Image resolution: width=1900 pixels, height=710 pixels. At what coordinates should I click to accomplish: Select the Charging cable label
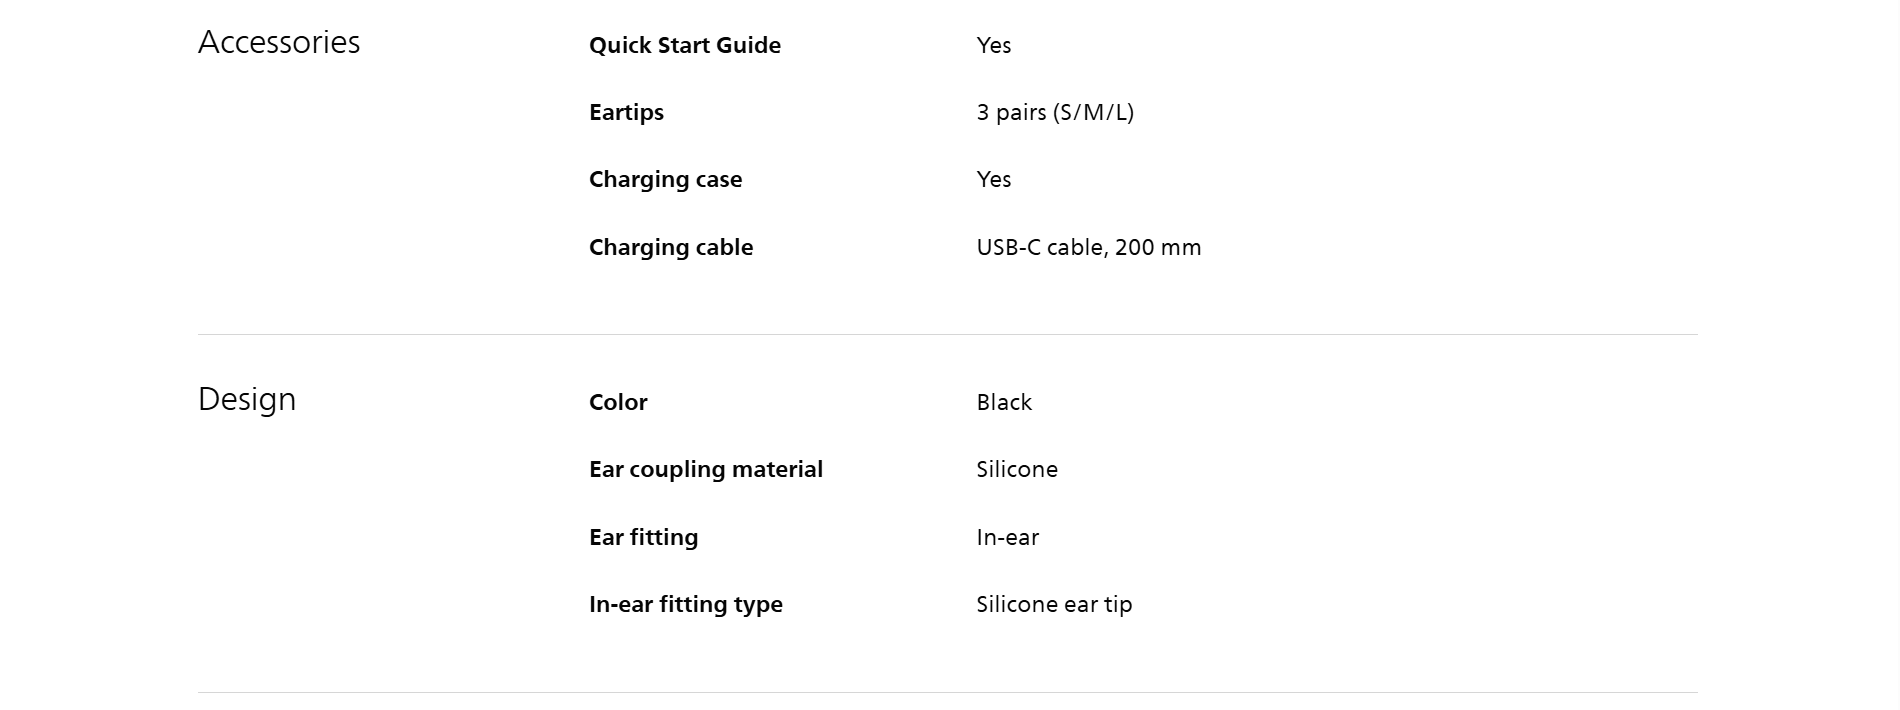click(x=671, y=247)
